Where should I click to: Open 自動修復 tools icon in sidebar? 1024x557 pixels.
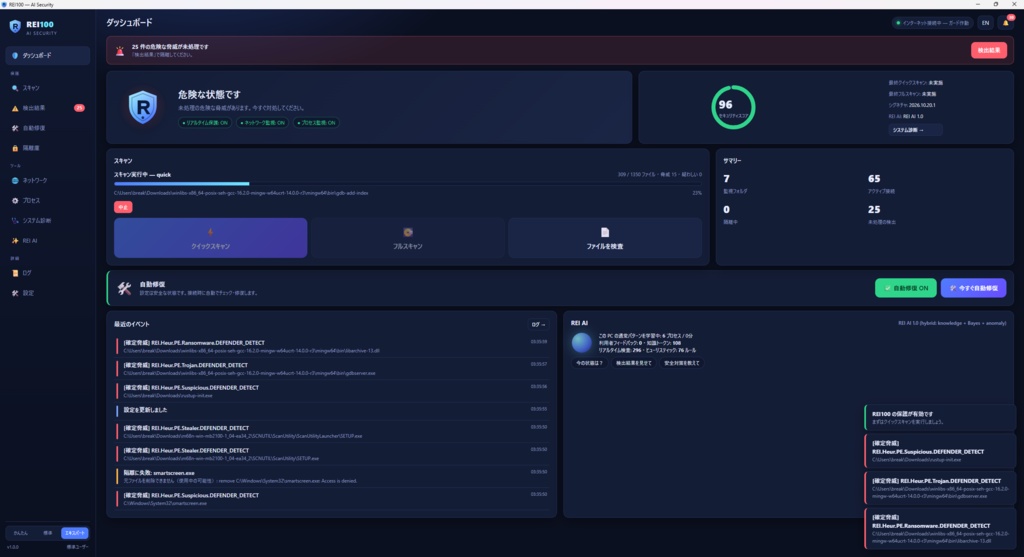tap(15, 128)
